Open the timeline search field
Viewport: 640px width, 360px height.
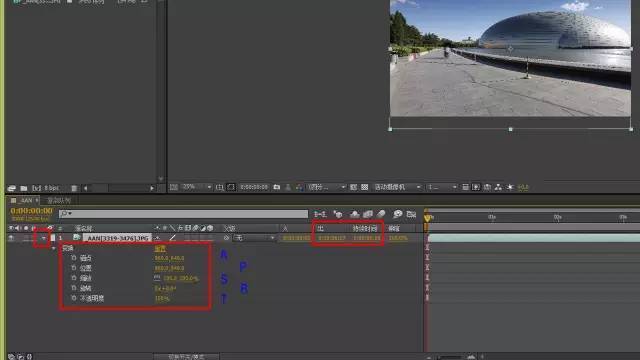183,214
